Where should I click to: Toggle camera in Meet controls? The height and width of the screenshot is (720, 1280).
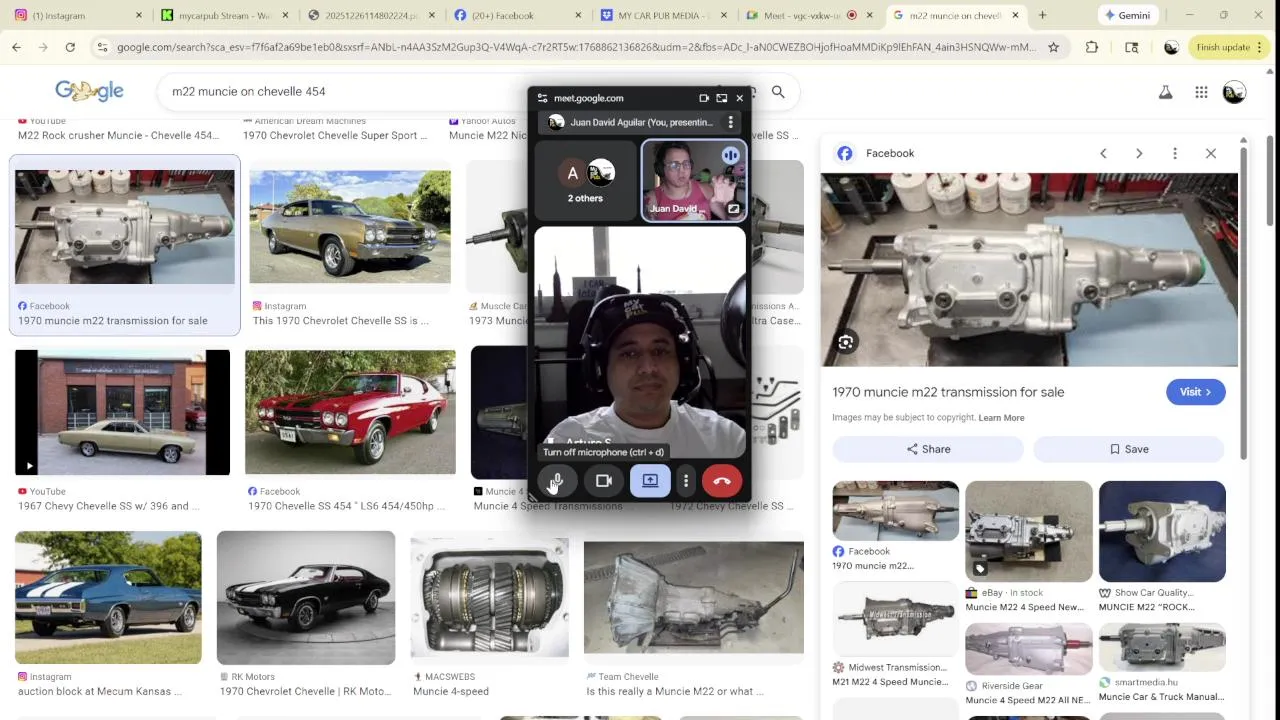click(x=603, y=481)
